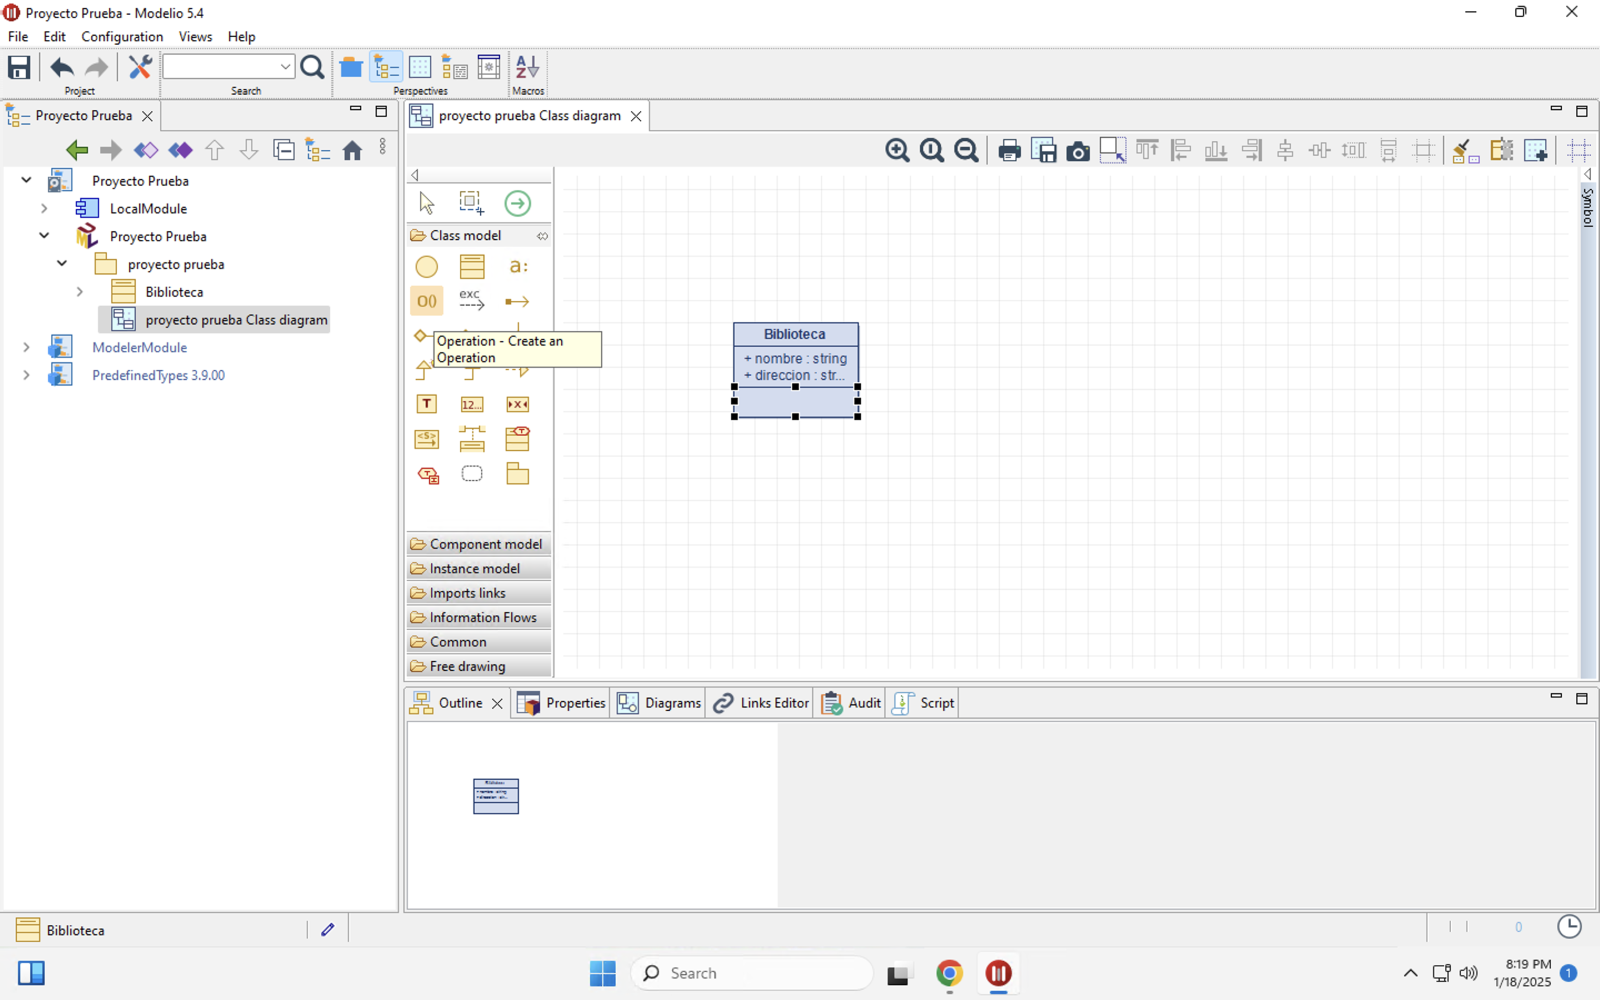
Task: Select the Operation tool in the palette
Action: click(427, 301)
